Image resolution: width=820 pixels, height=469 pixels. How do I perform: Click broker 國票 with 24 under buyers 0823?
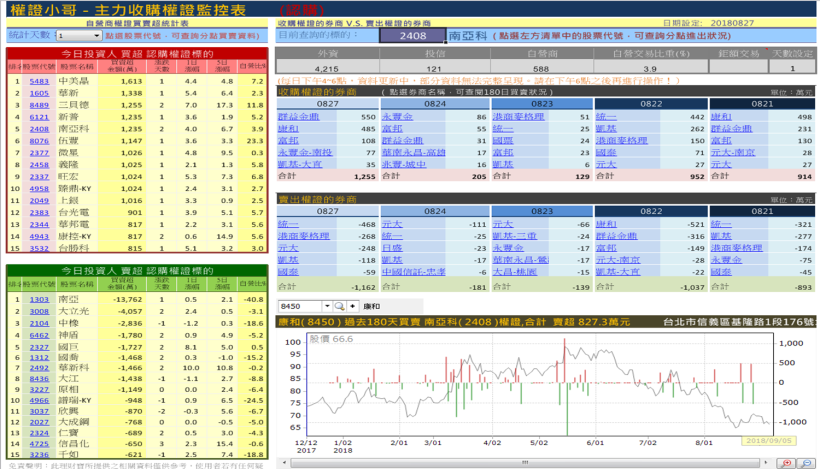(503, 141)
